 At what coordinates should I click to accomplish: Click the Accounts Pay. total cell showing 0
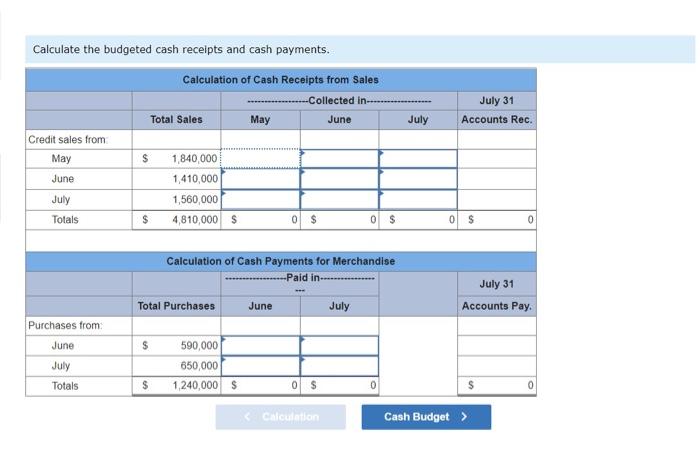(496, 385)
